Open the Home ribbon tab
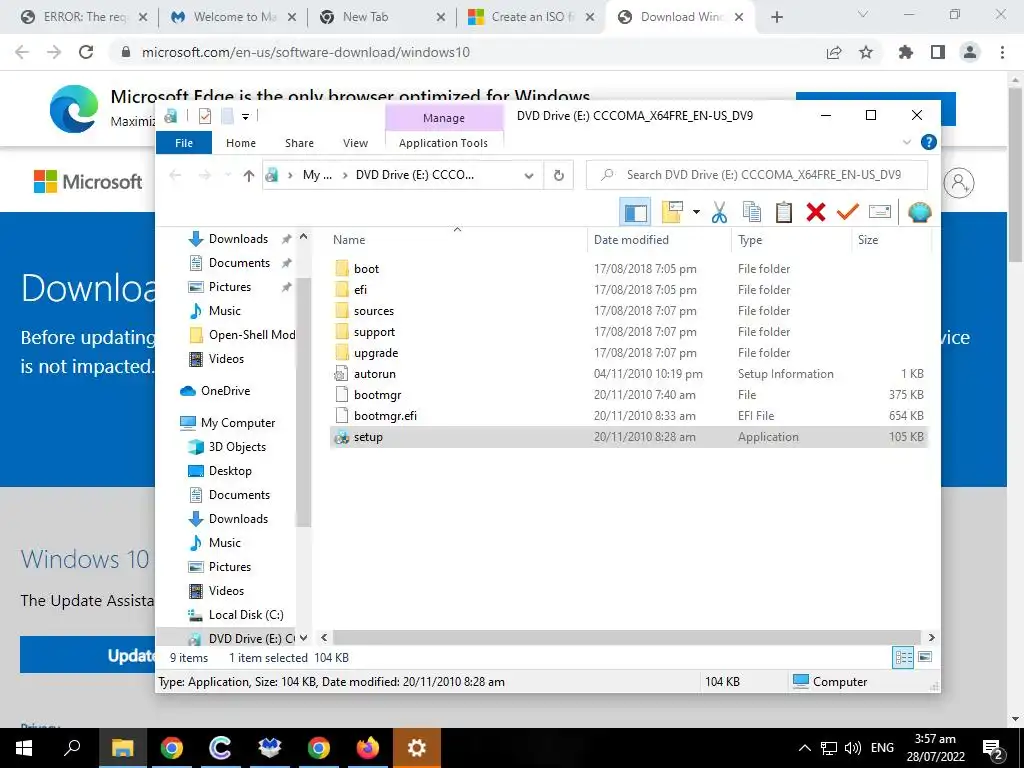1024x768 pixels. (x=241, y=142)
